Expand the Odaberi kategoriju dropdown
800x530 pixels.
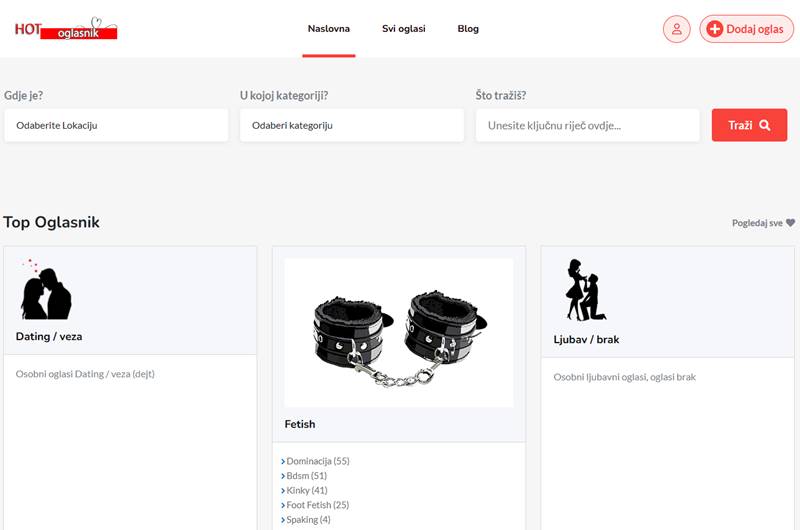click(352, 125)
